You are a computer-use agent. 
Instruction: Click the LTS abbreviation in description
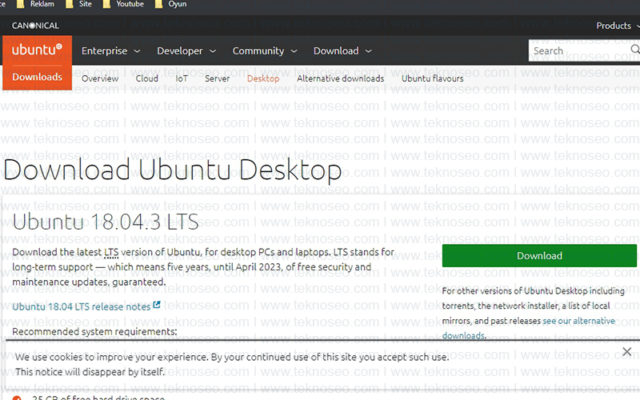click(x=111, y=253)
